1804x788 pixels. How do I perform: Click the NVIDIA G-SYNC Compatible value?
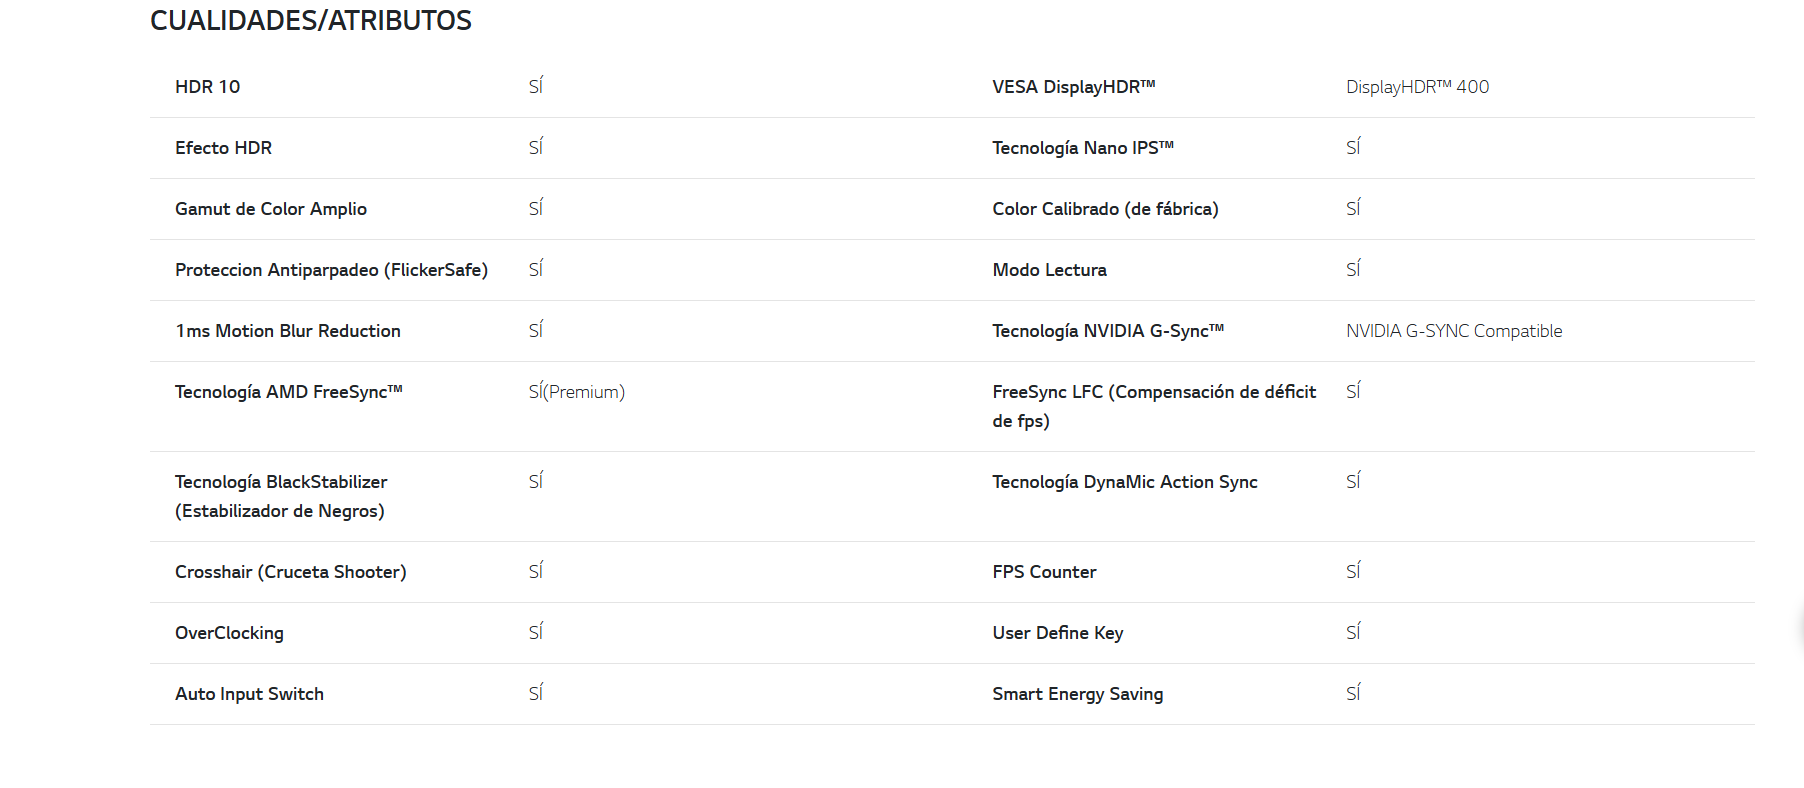click(x=1454, y=331)
